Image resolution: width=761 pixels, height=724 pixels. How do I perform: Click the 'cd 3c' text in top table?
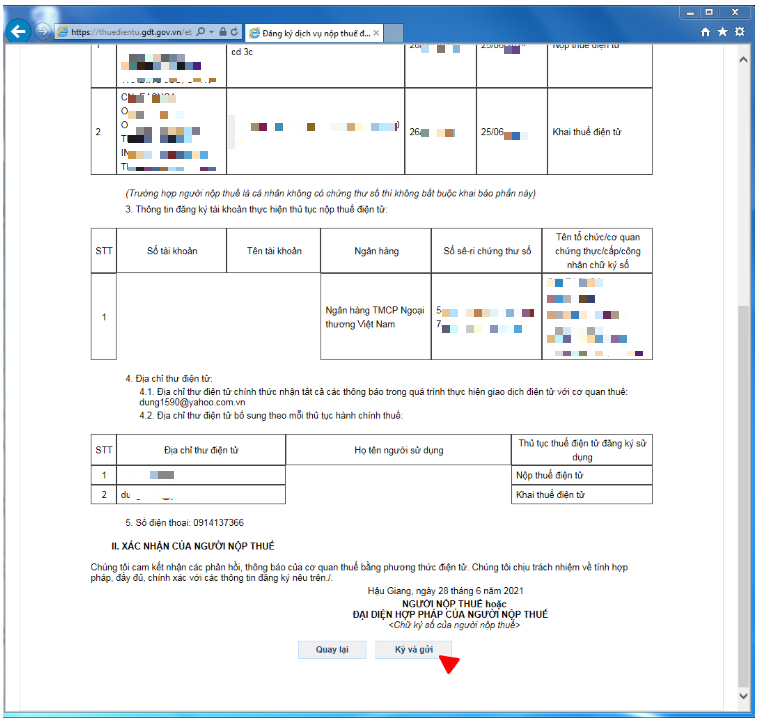pyautogui.click(x=242, y=52)
